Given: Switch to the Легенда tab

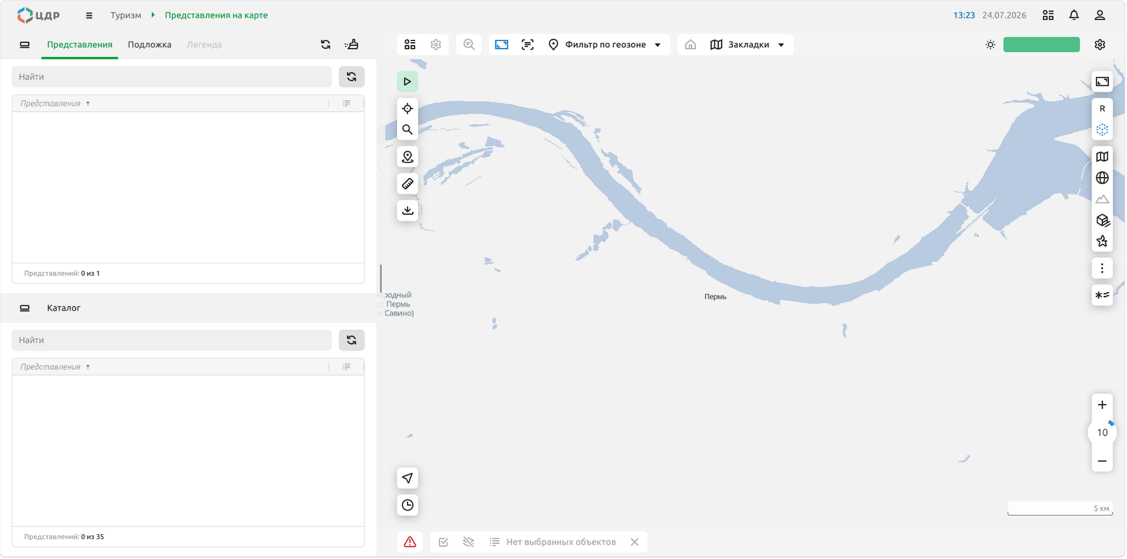Looking at the screenshot, I should click(204, 45).
